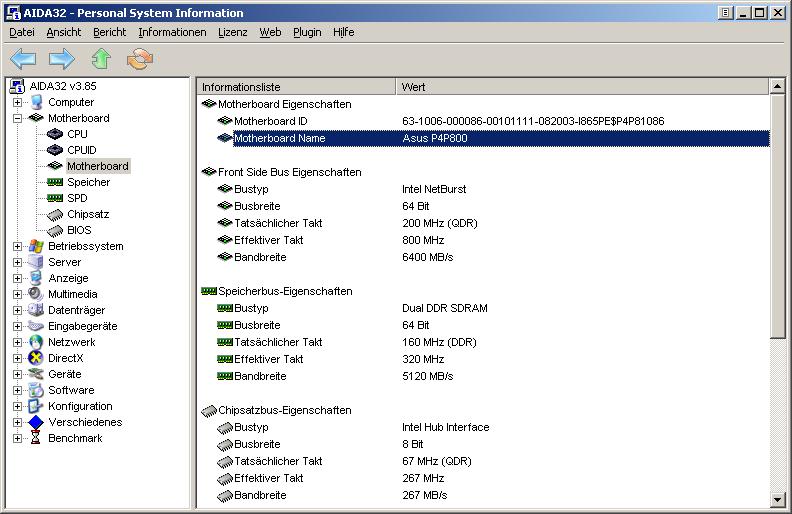Click the Computer tree icon
The height and width of the screenshot is (514, 792).
(x=36, y=102)
